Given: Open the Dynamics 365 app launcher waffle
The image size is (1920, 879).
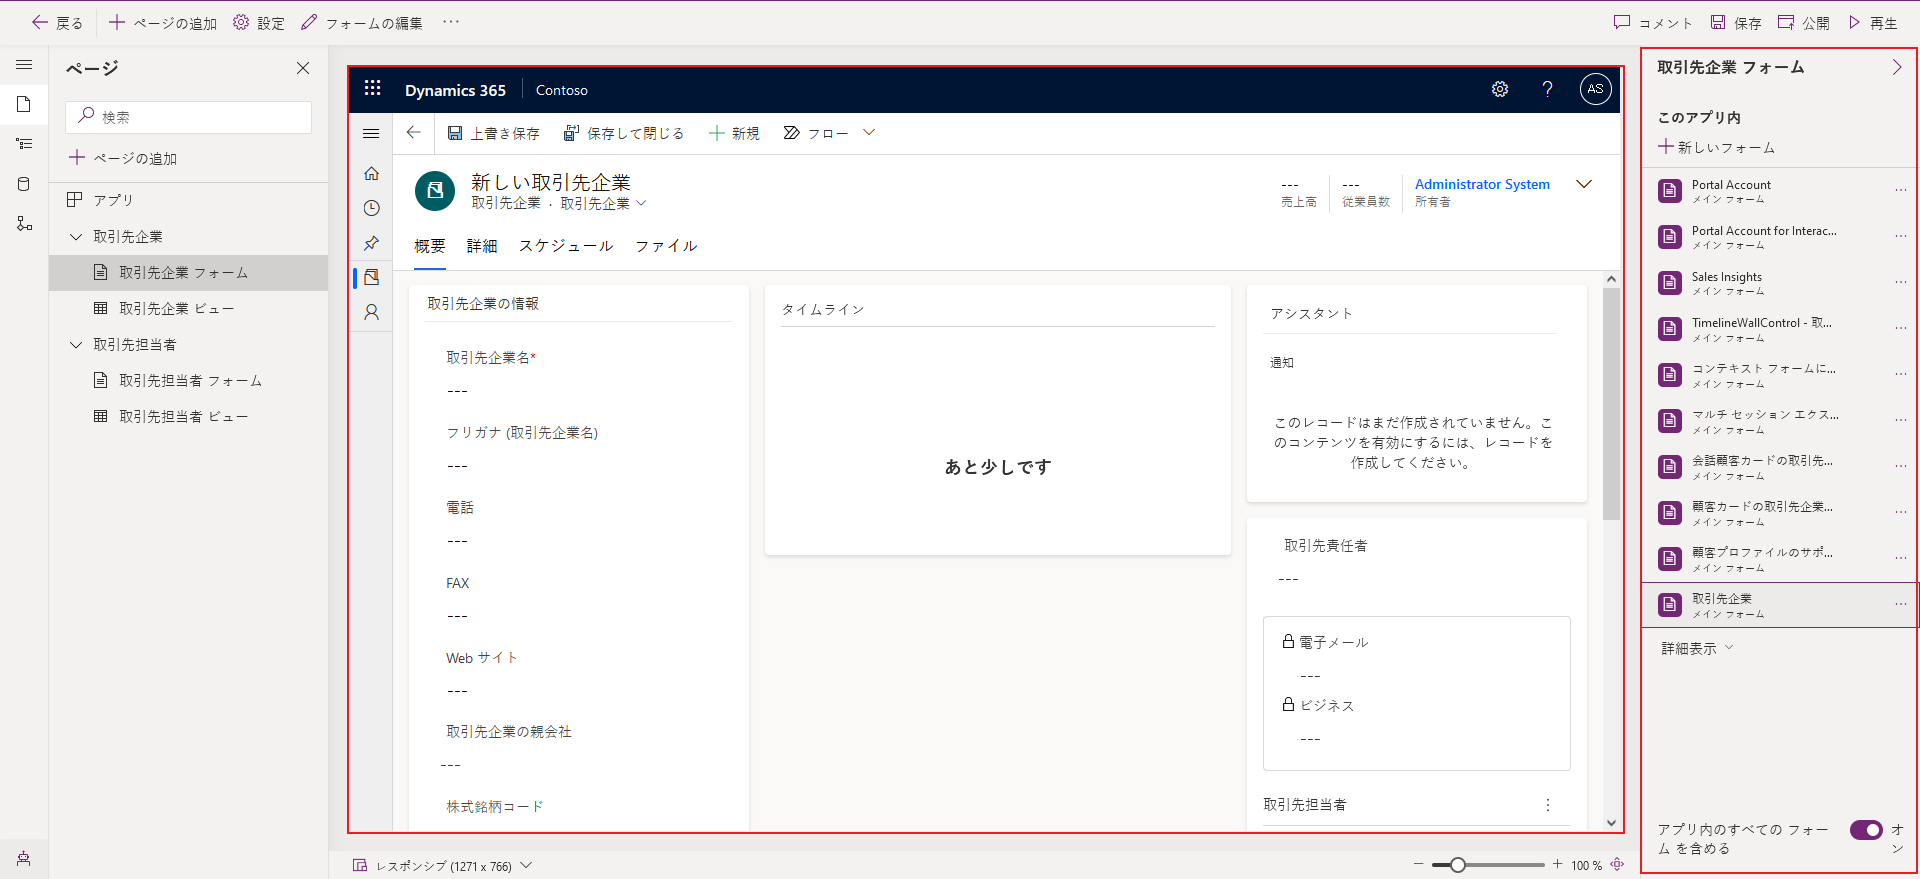Looking at the screenshot, I should click(372, 89).
